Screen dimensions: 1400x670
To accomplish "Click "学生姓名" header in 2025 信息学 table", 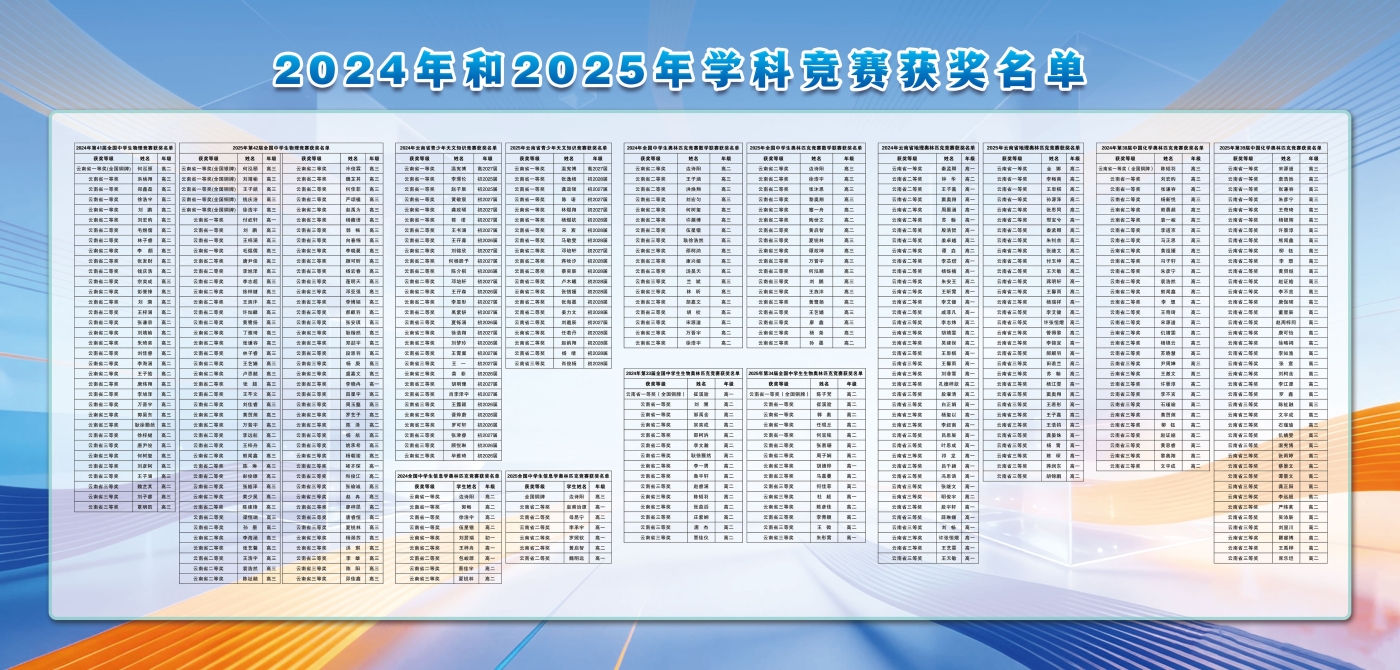I will tap(576, 486).
